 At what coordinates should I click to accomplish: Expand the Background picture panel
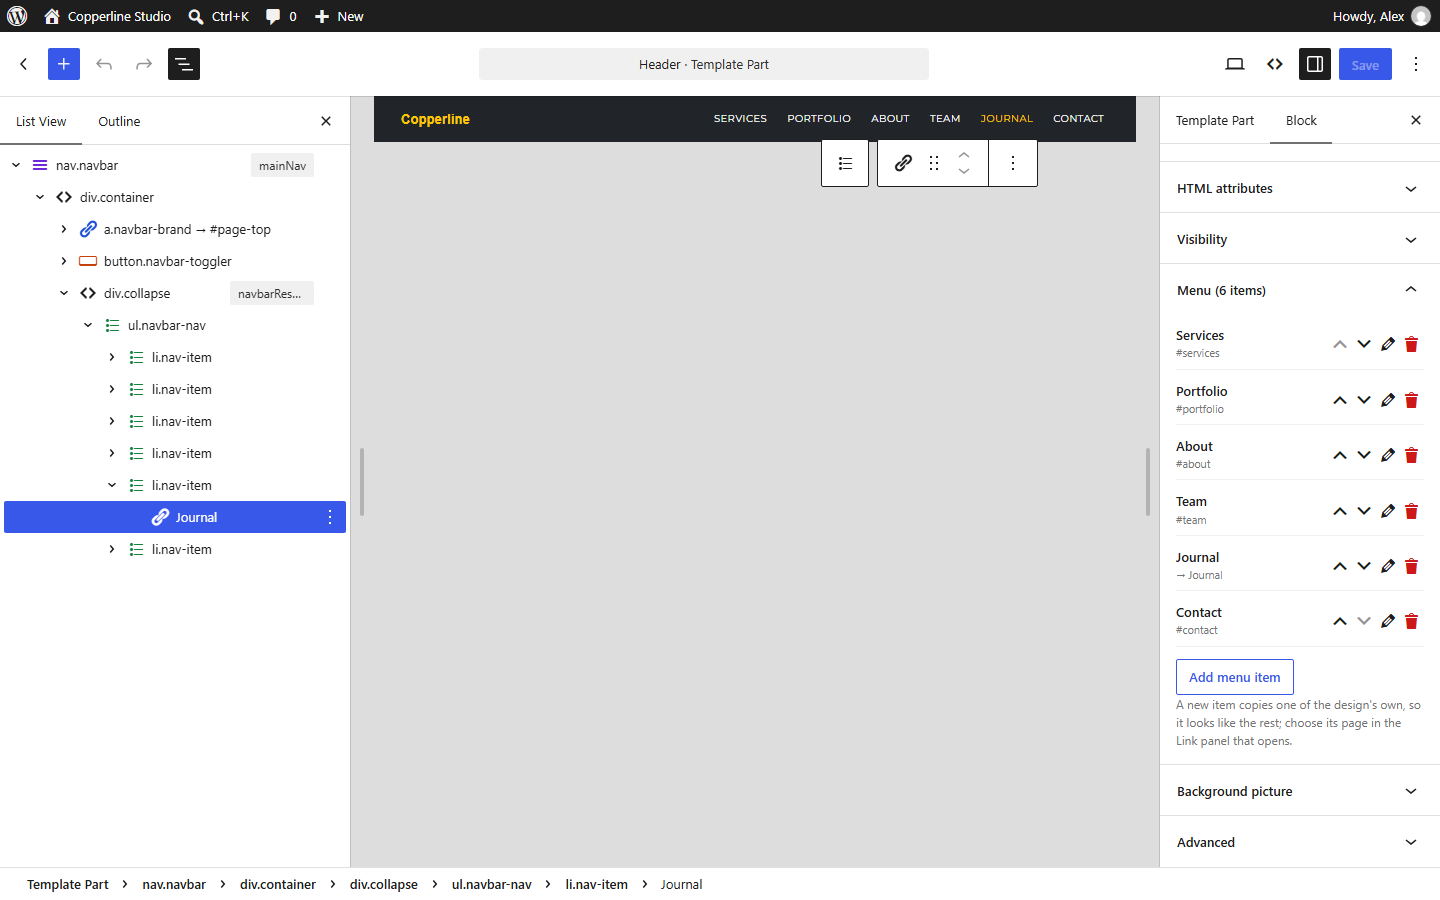coord(1300,791)
